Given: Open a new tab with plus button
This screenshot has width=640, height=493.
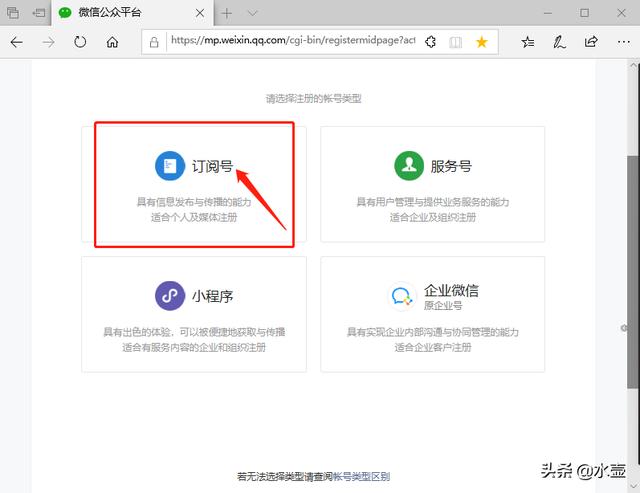Looking at the screenshot, I should [227, 13].
